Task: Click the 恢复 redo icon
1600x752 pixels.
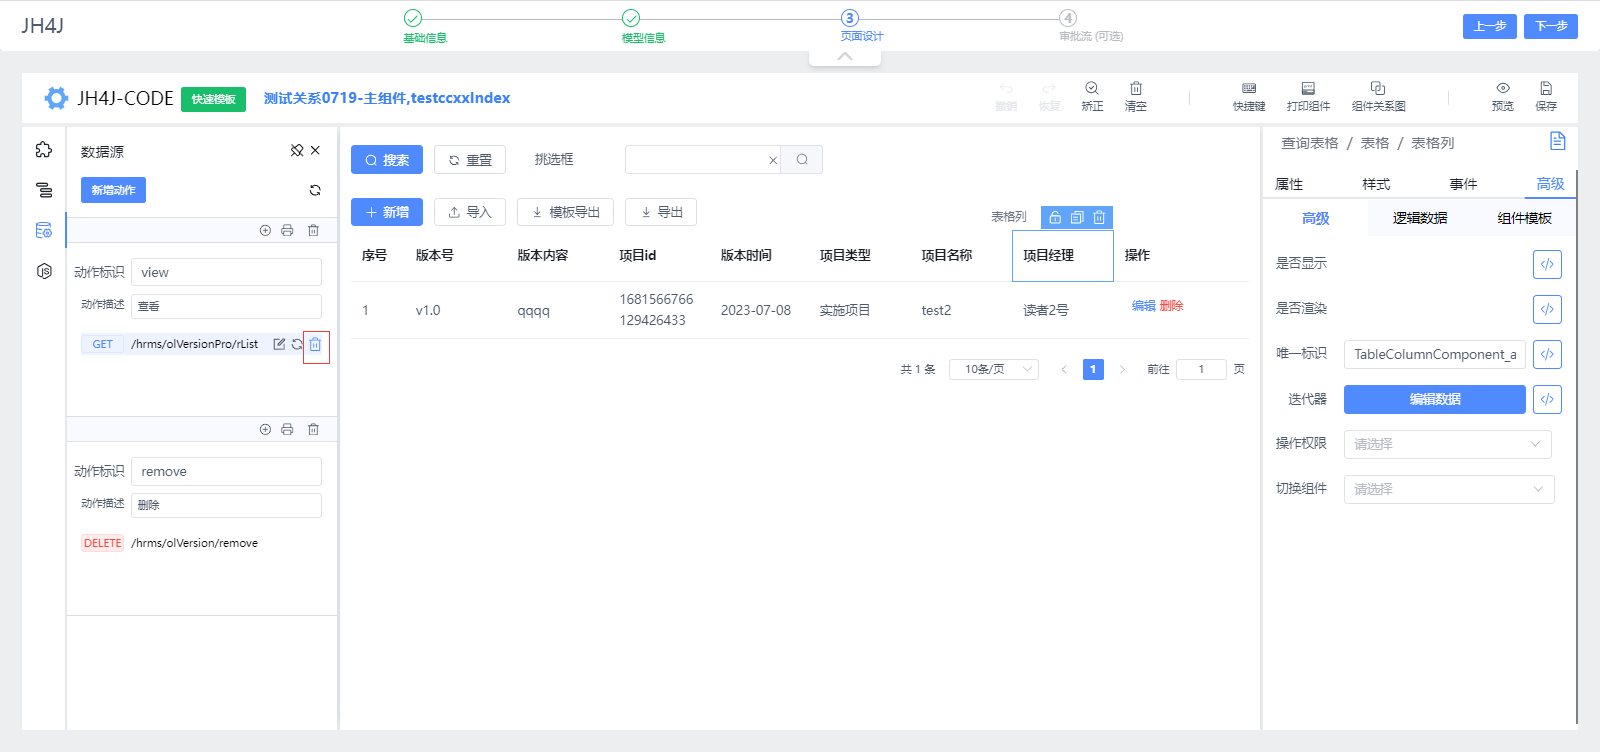Action: click(x=1049, y=96)
